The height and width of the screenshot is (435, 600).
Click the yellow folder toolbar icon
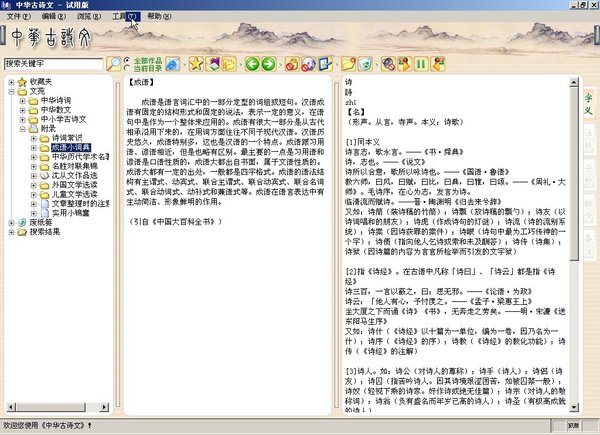[230, 65]
